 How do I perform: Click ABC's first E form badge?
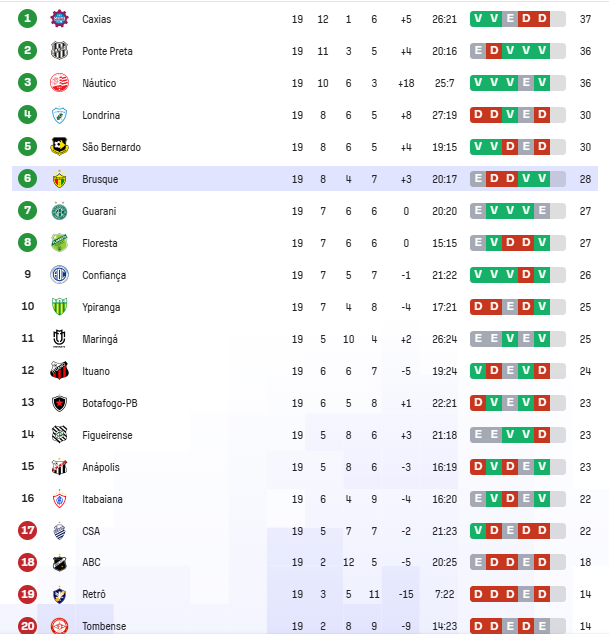tap(478, 562)
